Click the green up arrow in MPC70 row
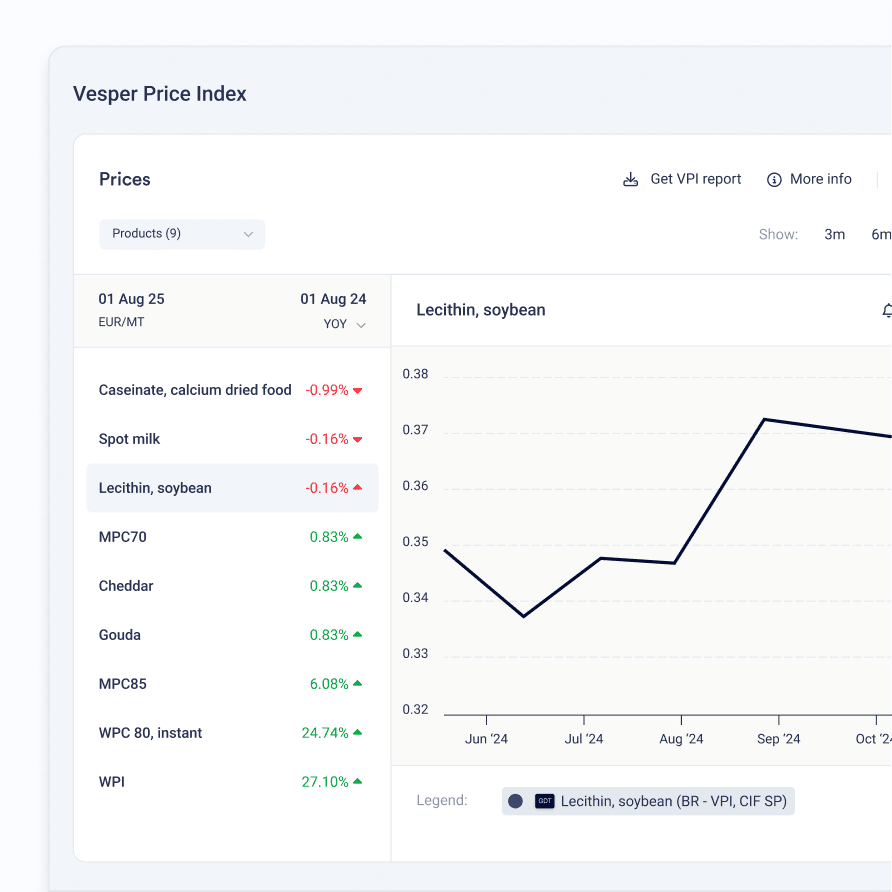The image size is (892, 892). pos(358,536)
